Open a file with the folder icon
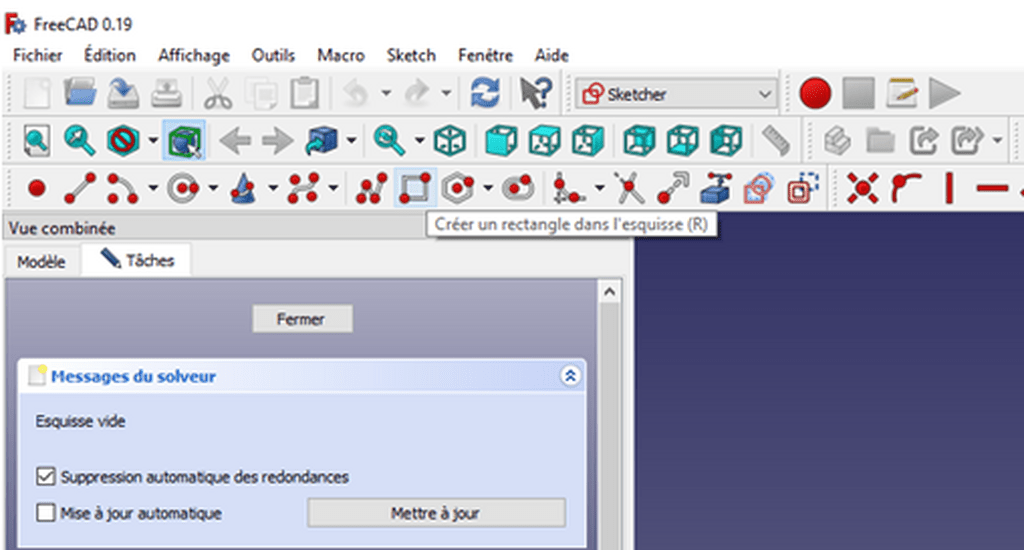 [80, 92]
